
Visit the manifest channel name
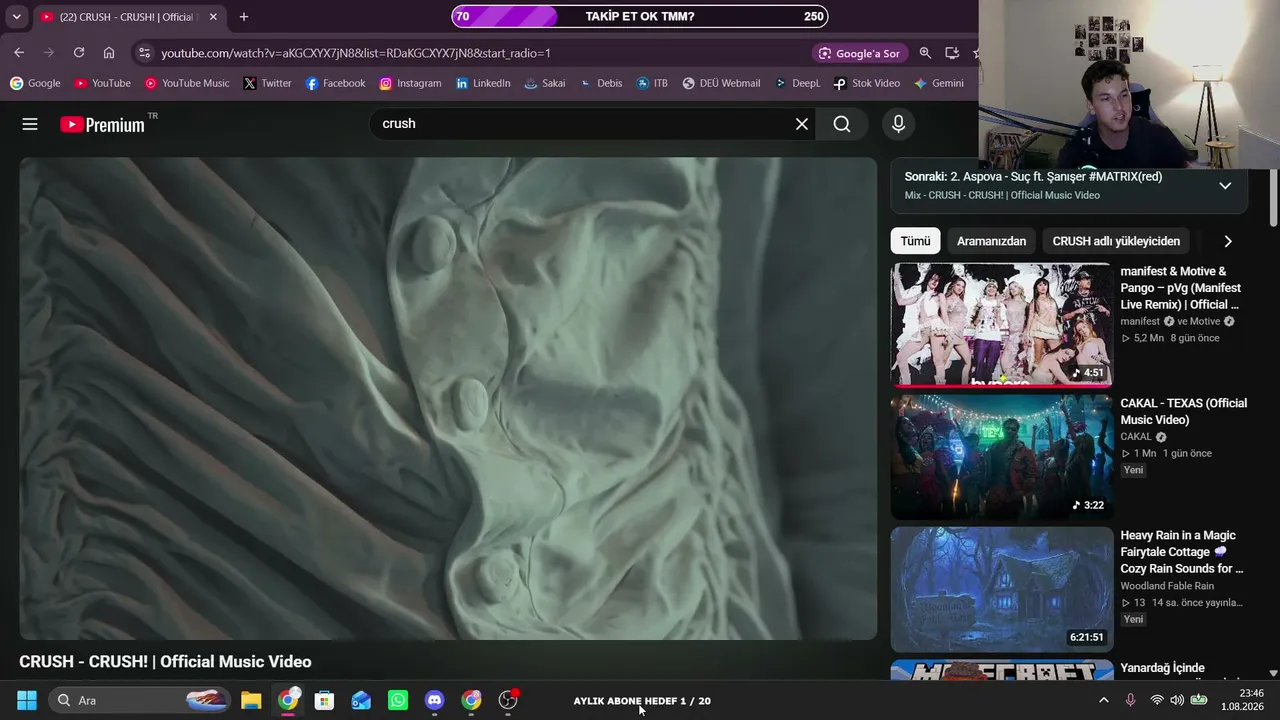pyautogui.click(x=1140, y=322)
